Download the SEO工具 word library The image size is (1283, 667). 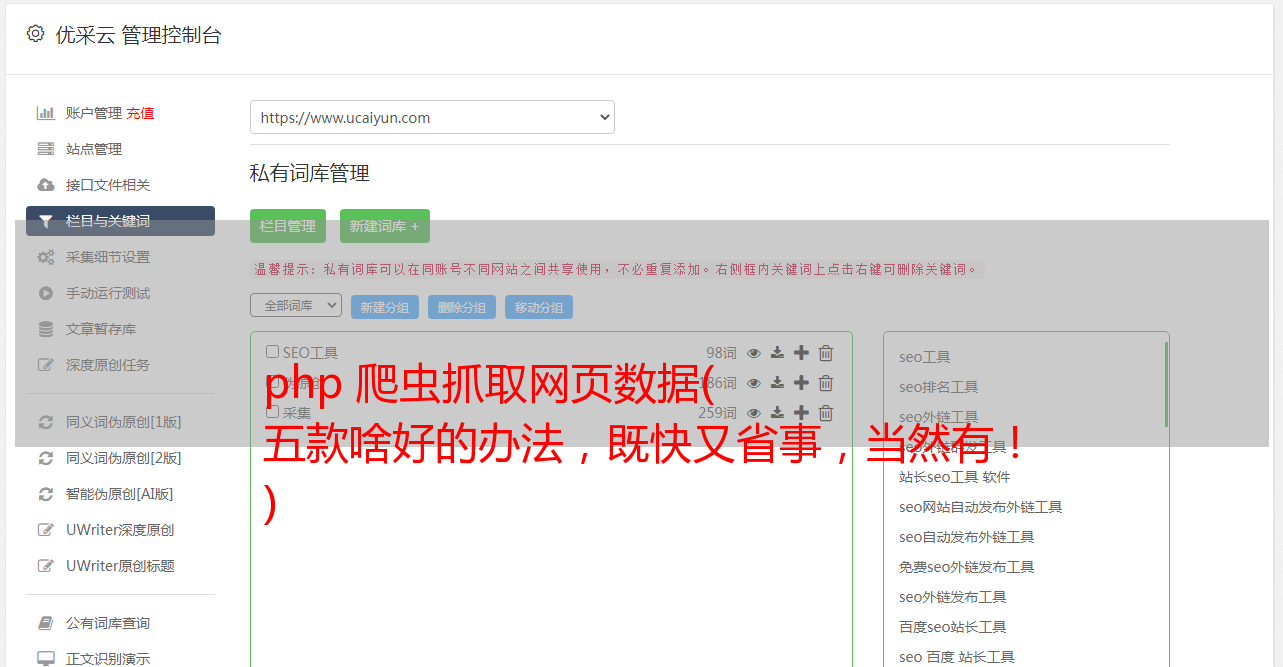point(777,353)
